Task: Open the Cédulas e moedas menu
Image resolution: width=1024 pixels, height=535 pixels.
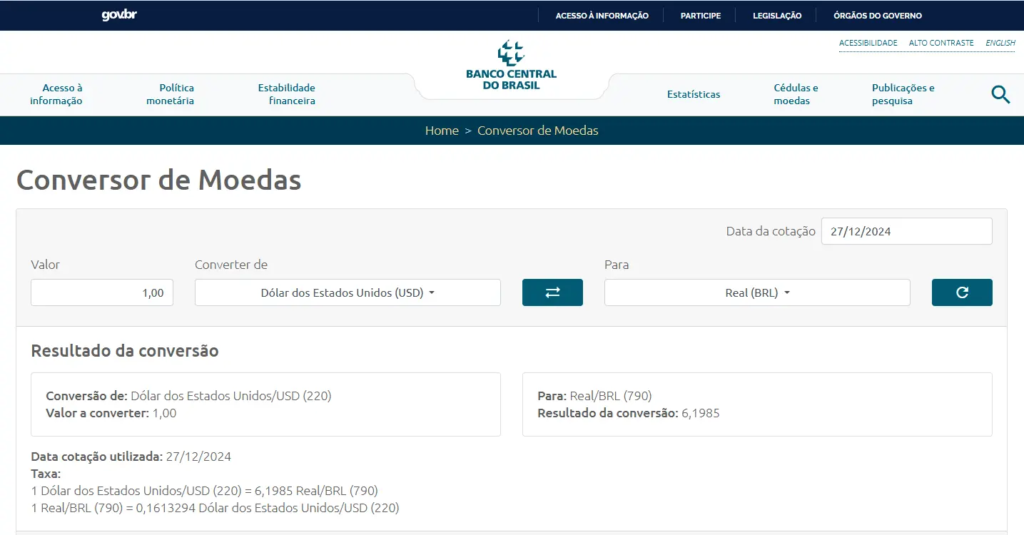Action: (x=796, y=94)
